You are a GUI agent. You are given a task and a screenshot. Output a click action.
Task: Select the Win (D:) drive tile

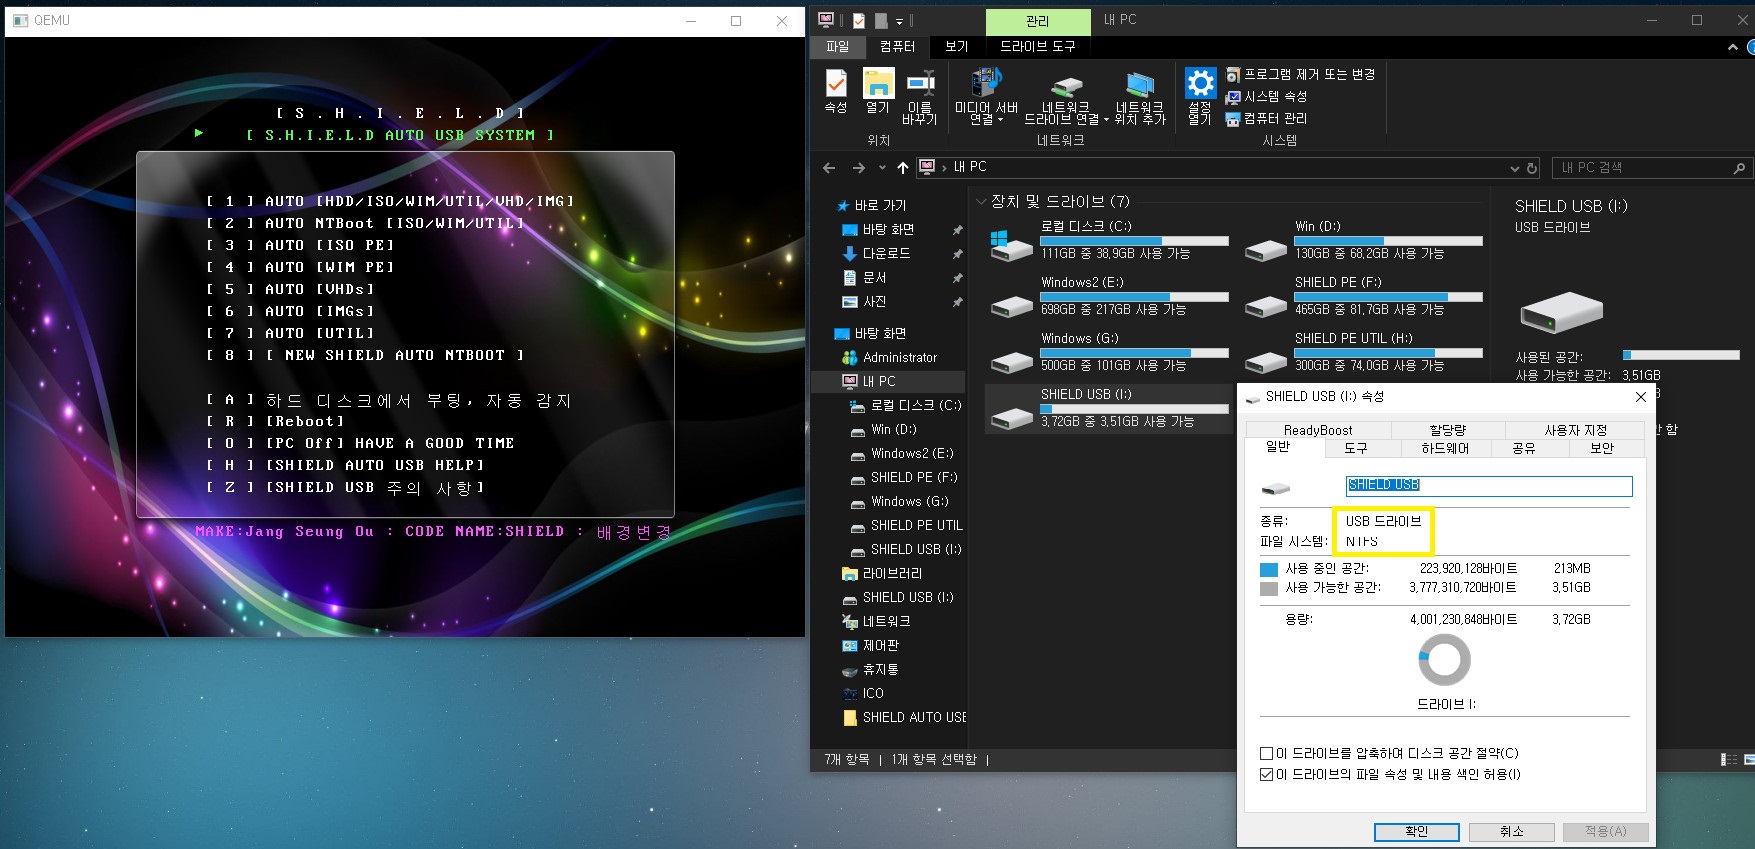[1362, 240]
